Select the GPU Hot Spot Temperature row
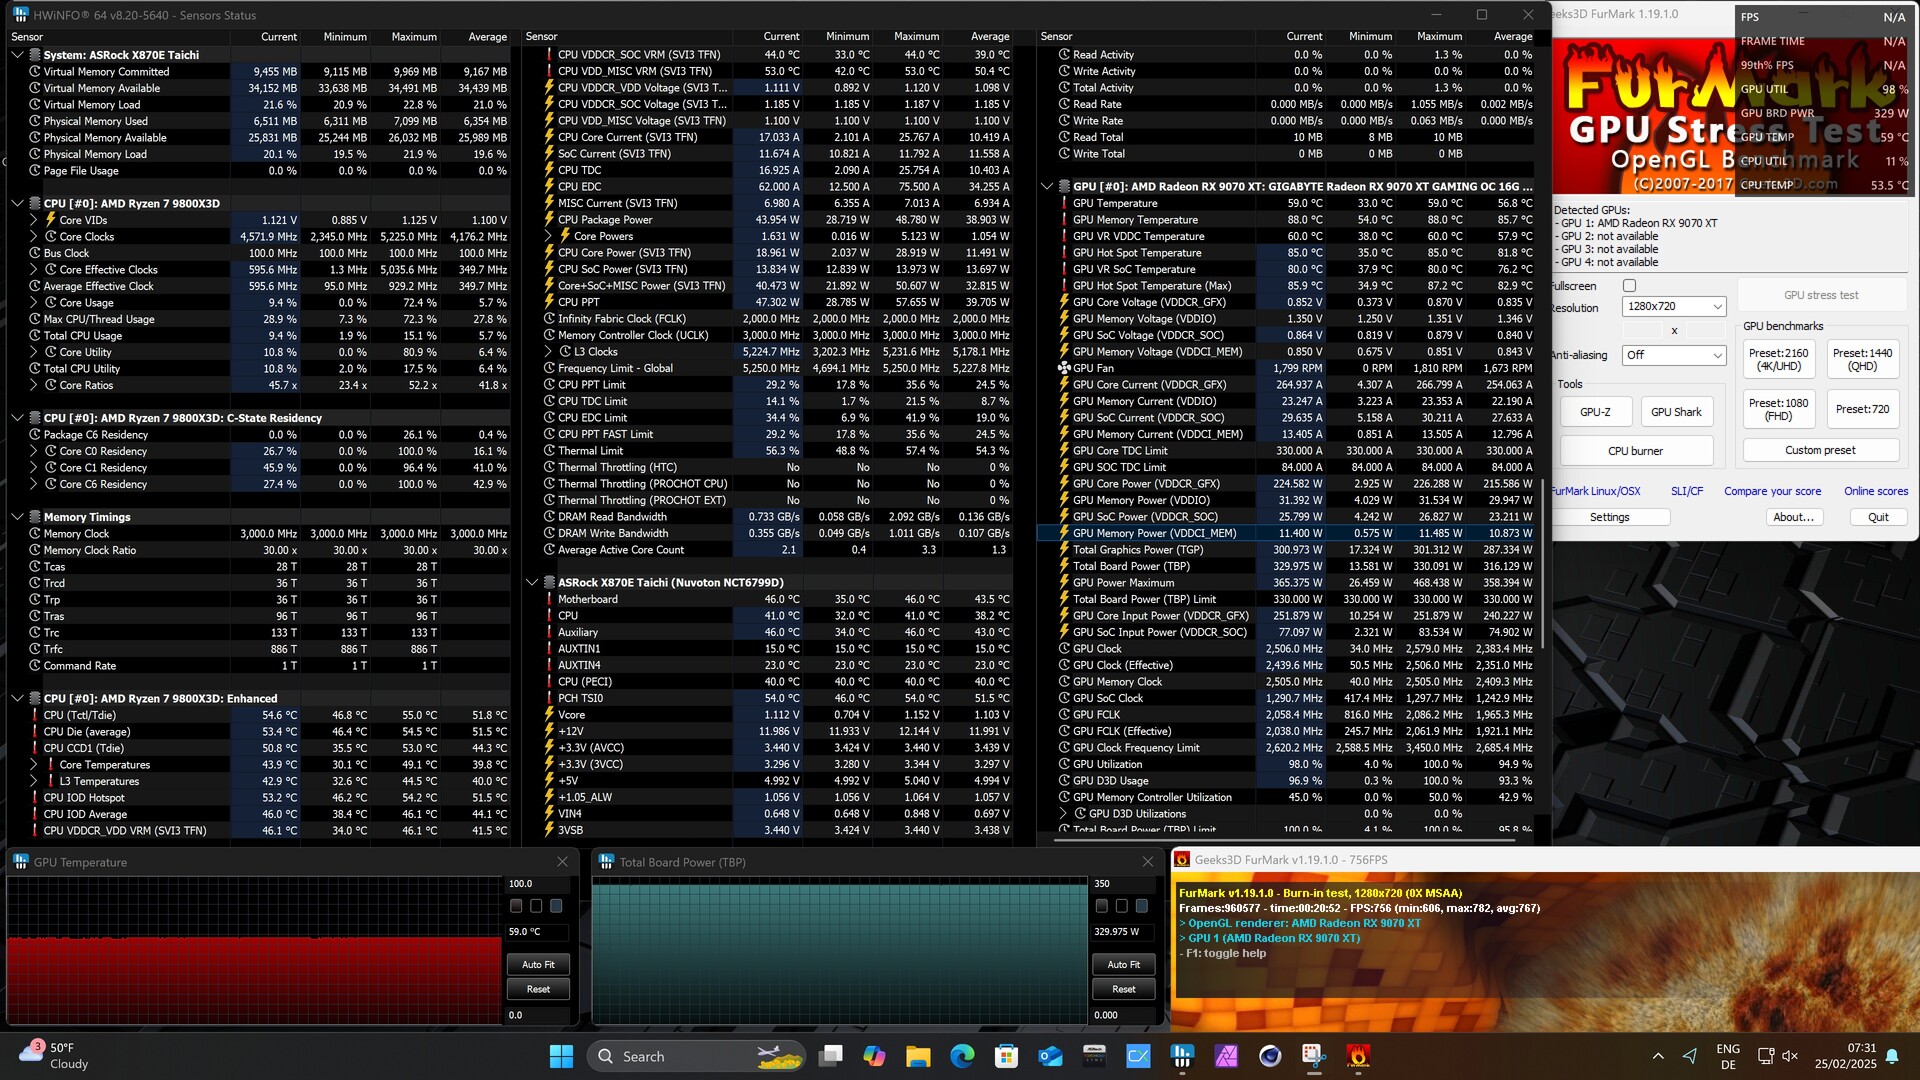 tap(1286, 253)
